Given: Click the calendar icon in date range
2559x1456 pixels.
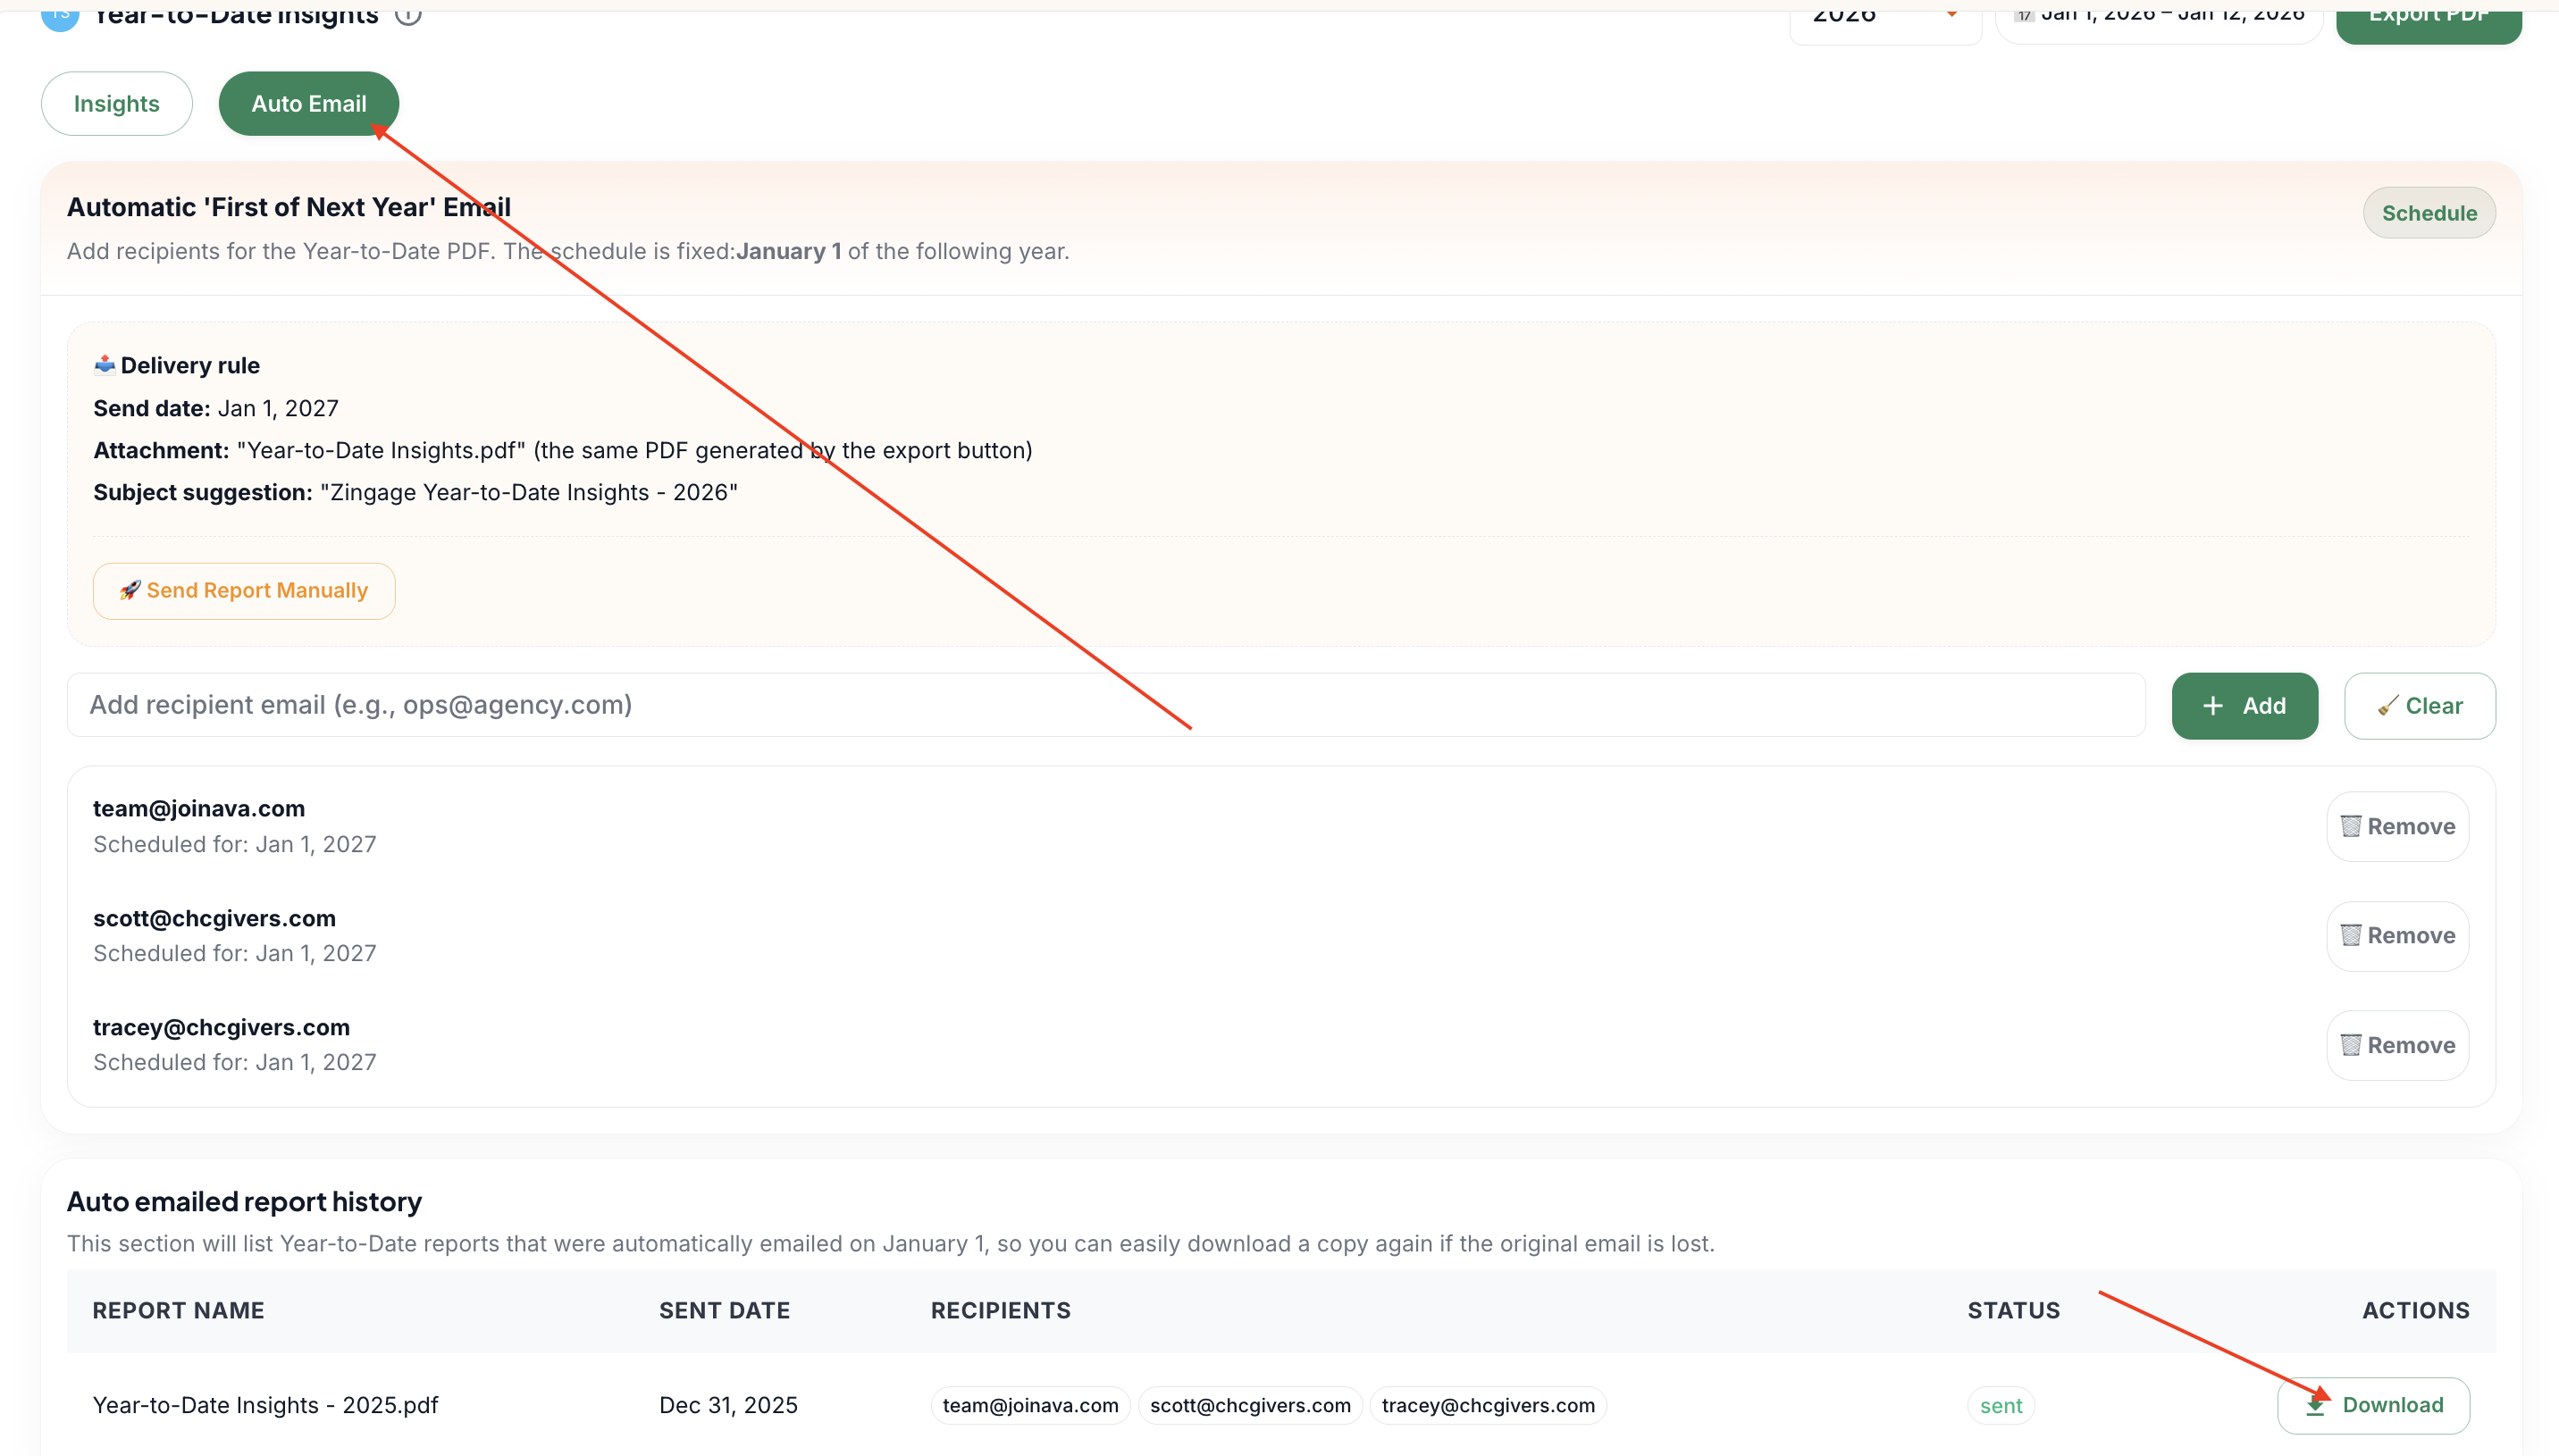Looking at the screenshot, I should tap(2023, 14).
